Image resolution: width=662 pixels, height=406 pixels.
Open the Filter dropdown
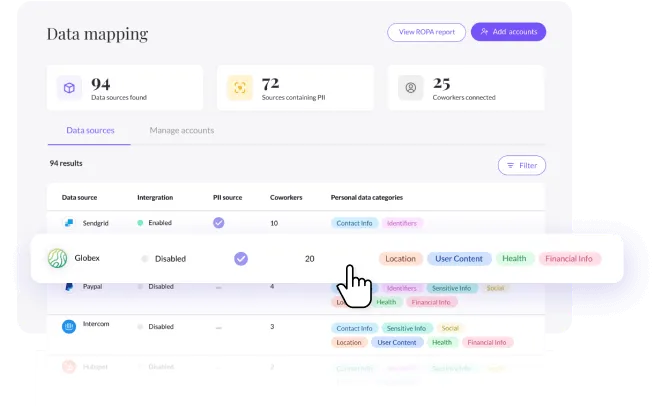tap(522, 165)
